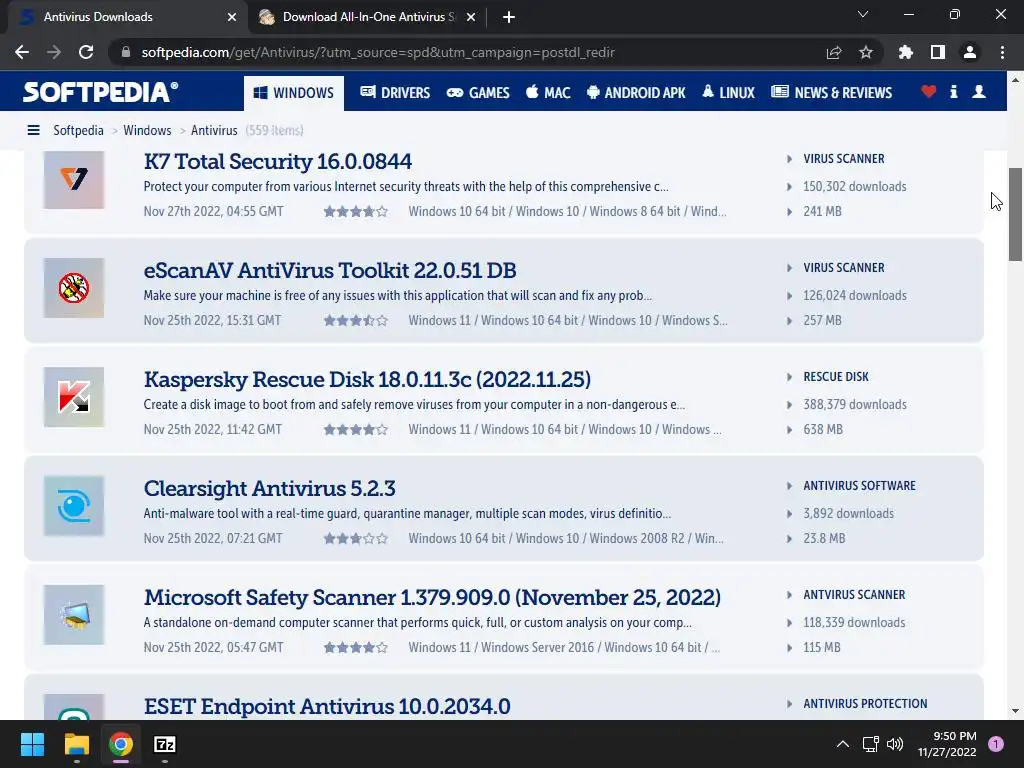Open a new browser tab

pyautogui.click(x=509, y=17)
